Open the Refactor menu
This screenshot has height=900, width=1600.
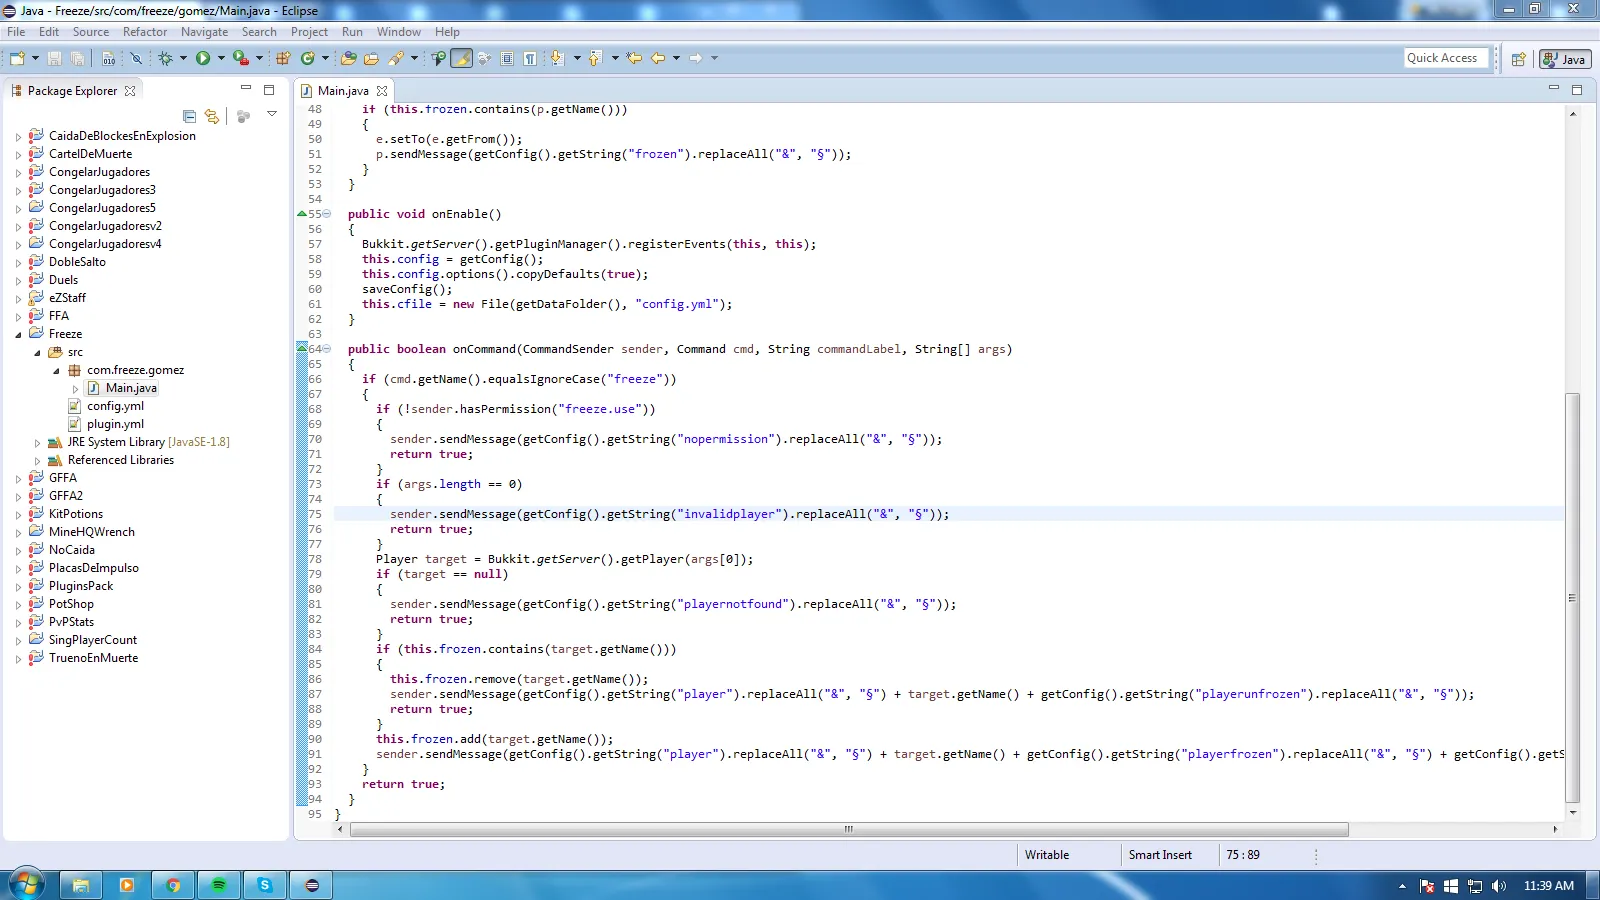point(145,32)
